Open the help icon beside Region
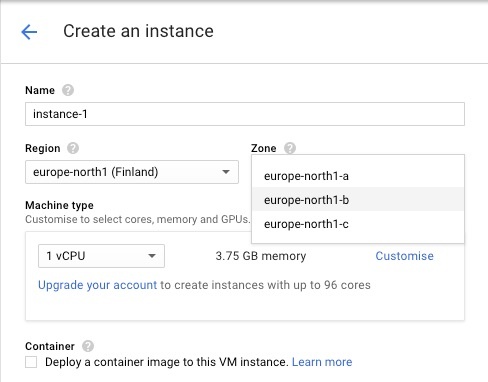This screenshot has width=488, height=382. point(73,148)
